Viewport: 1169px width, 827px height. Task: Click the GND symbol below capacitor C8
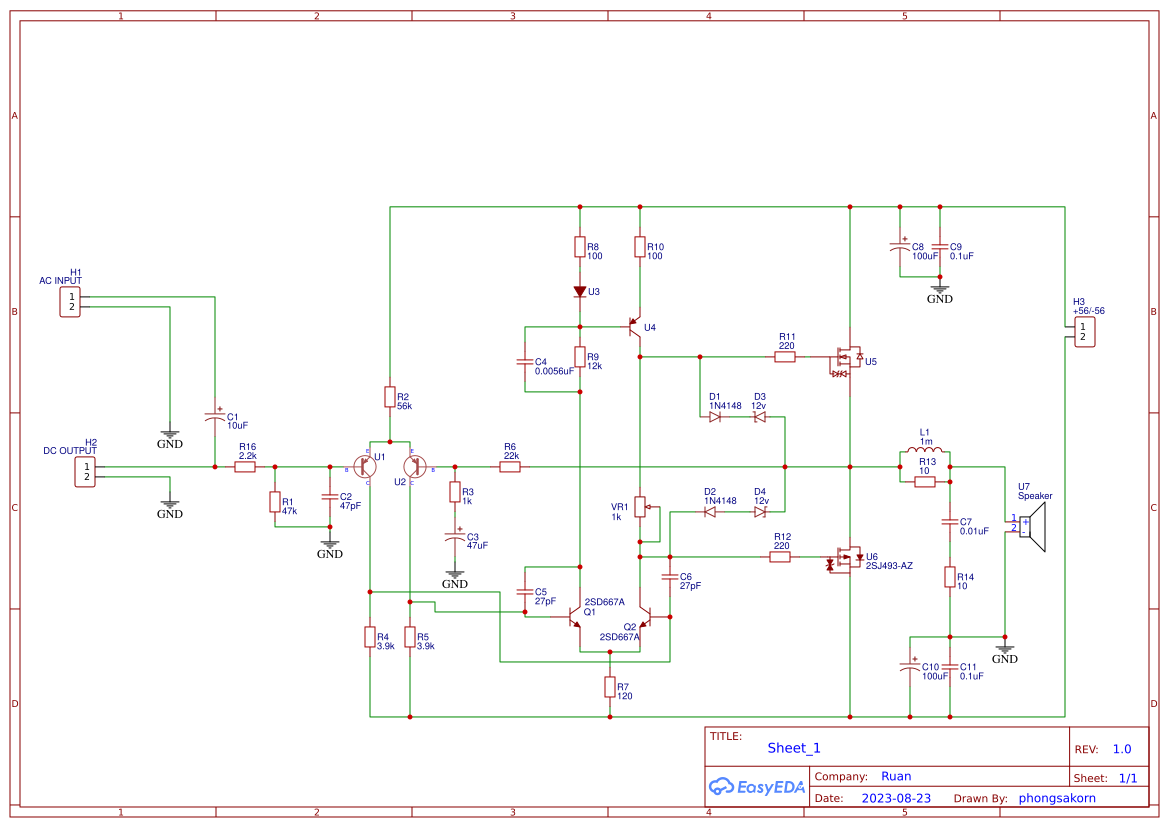coord(939,290)
